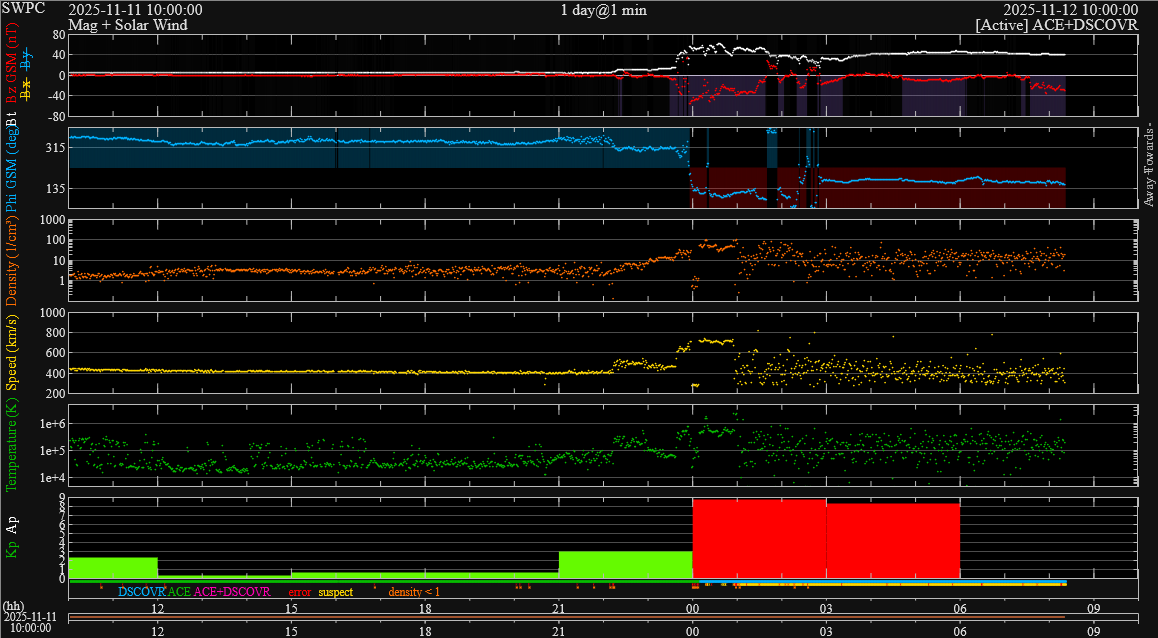Click the SWPC title in the corner
The image size is (1158, 638).
click(x=24, y=9)
